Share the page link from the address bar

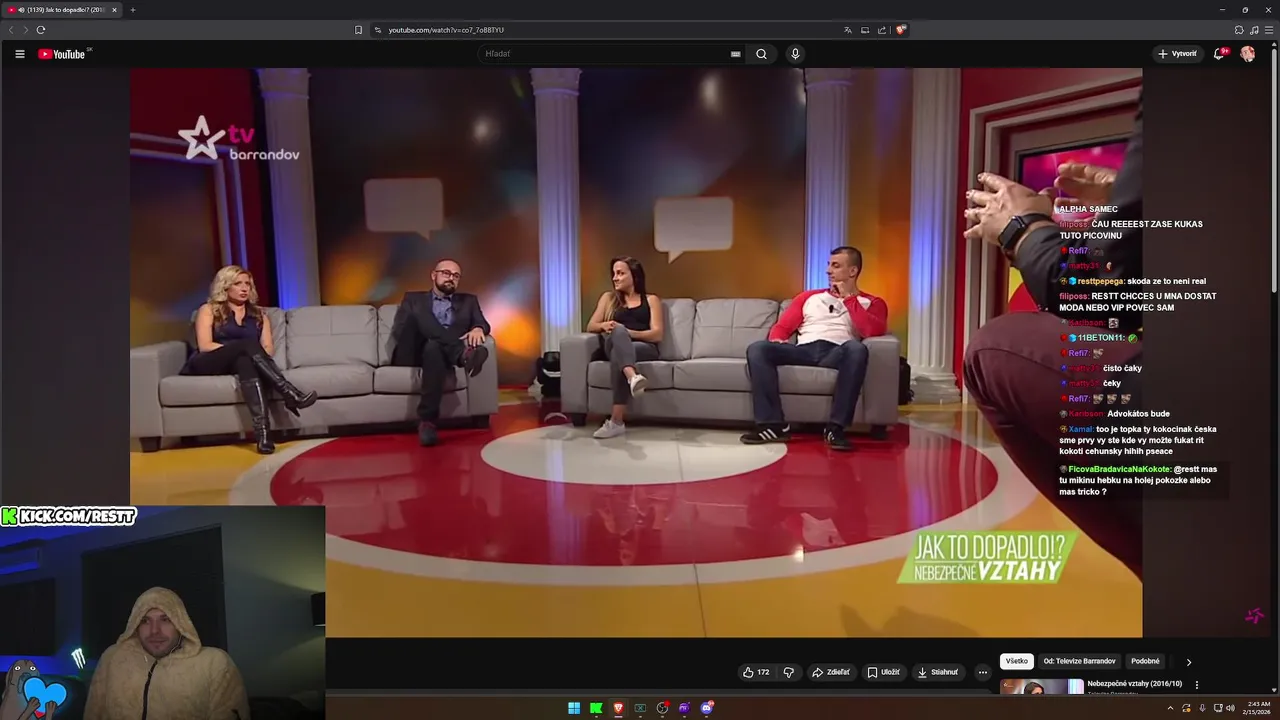882,30
